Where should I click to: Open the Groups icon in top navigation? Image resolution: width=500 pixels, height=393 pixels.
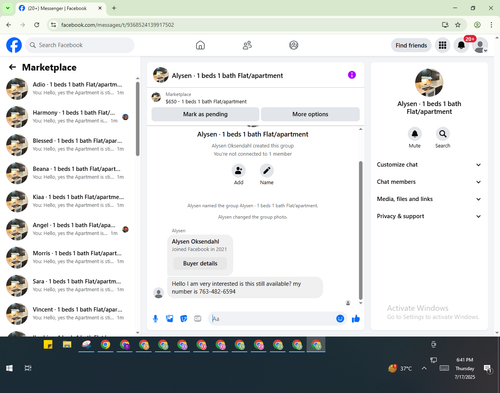pos(294,45)
